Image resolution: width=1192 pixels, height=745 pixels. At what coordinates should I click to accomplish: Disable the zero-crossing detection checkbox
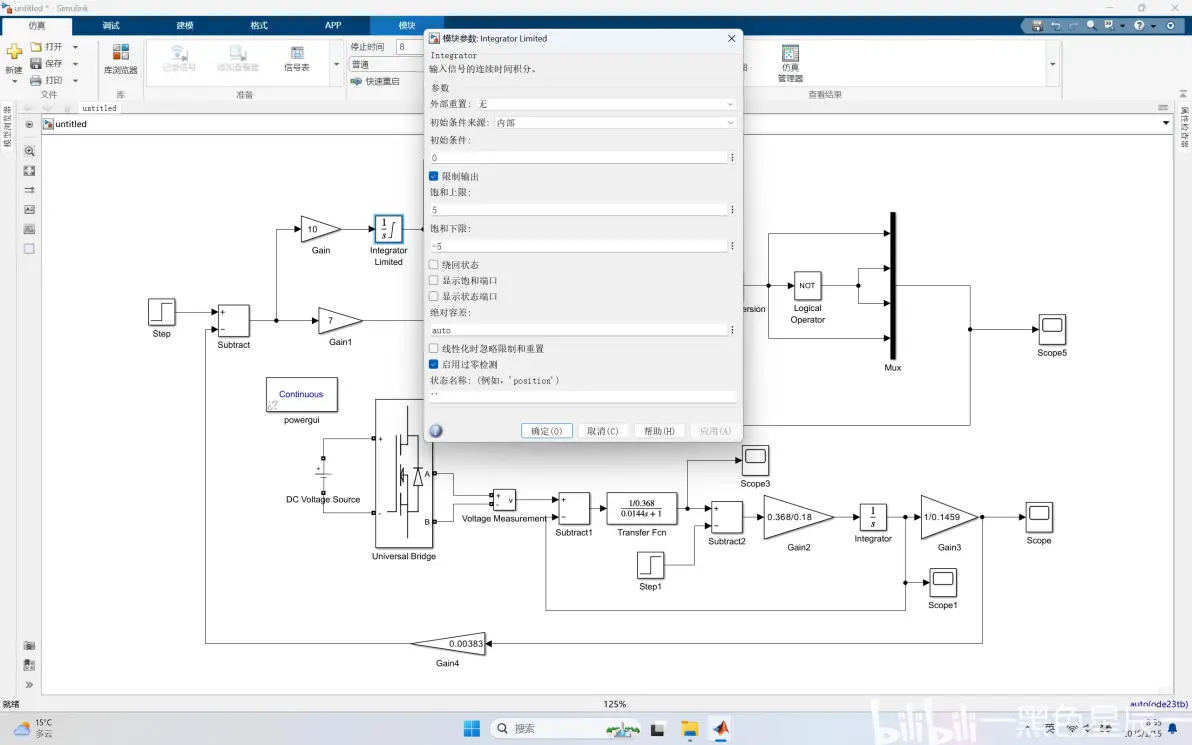433,364
